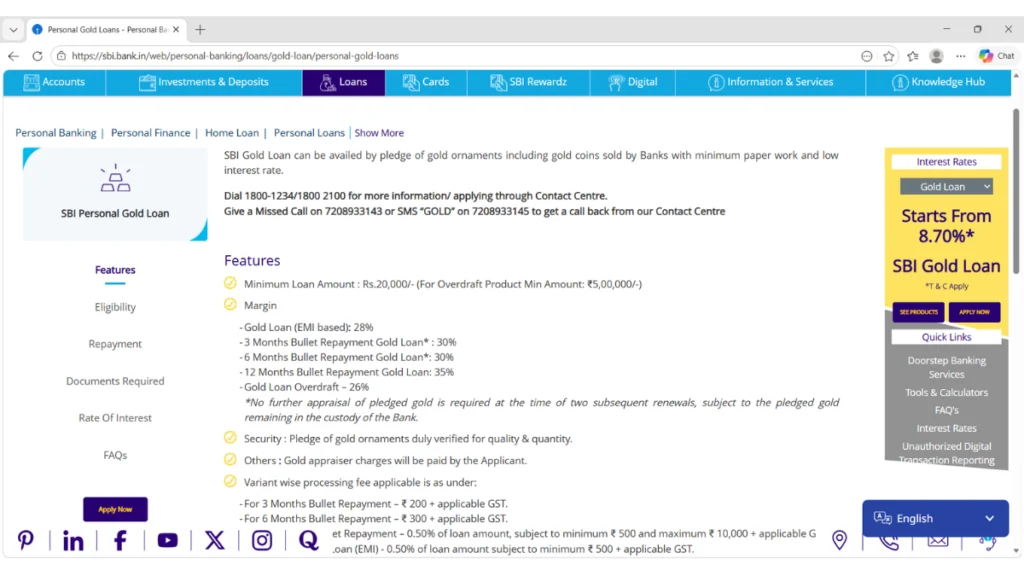Click the address bar reader icon

point(867,56)
